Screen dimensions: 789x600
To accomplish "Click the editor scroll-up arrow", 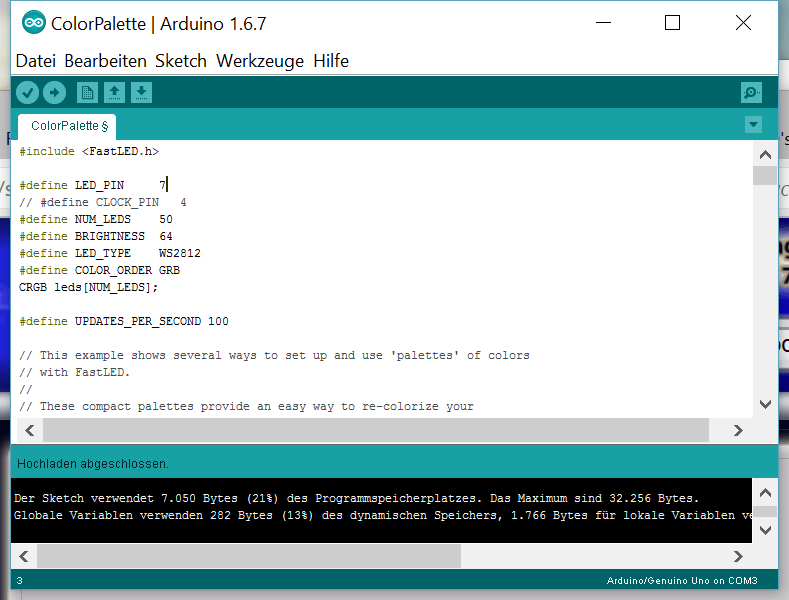I will click(x=765, y=154).
